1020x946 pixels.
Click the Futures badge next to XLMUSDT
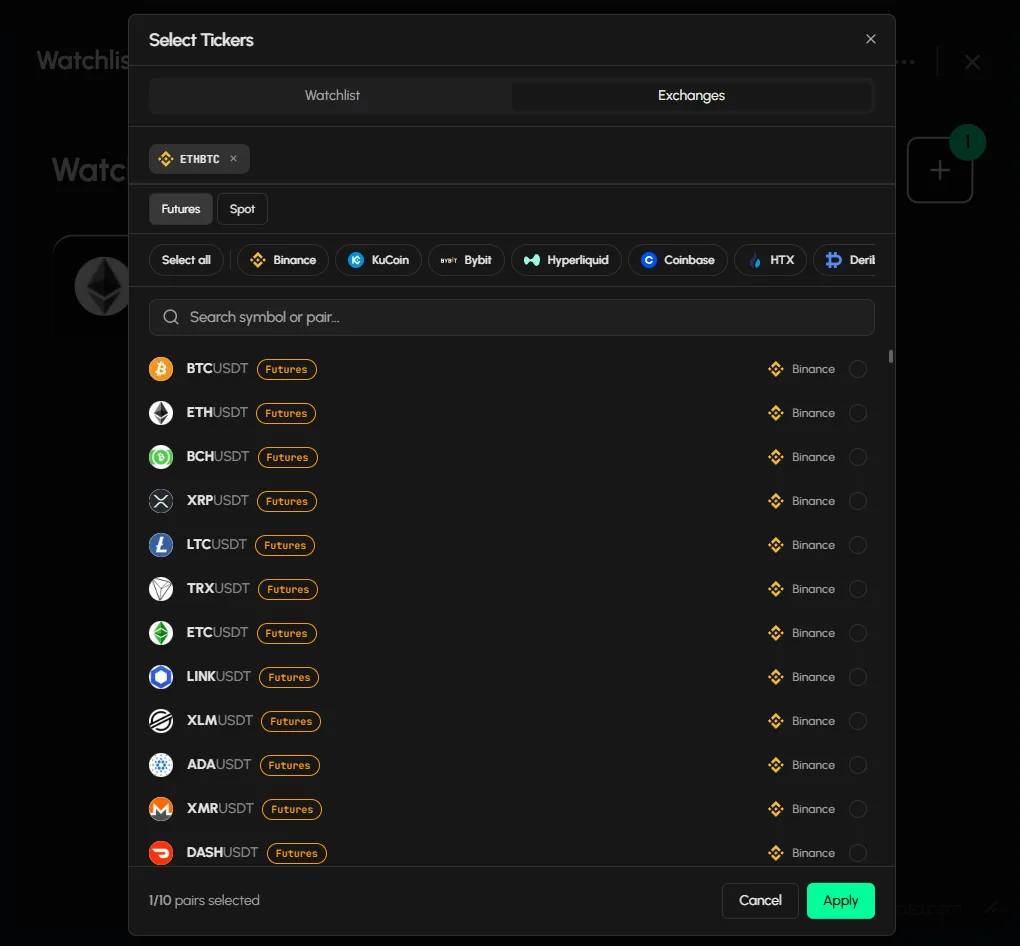tap(291, 721)
